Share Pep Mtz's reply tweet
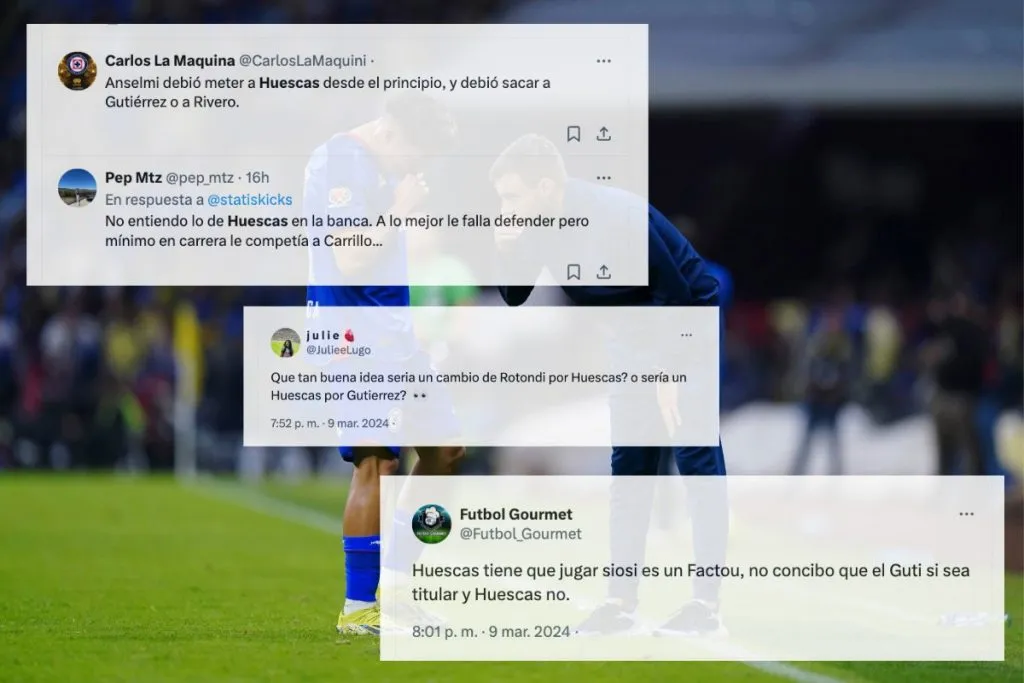 click(603, 272)
